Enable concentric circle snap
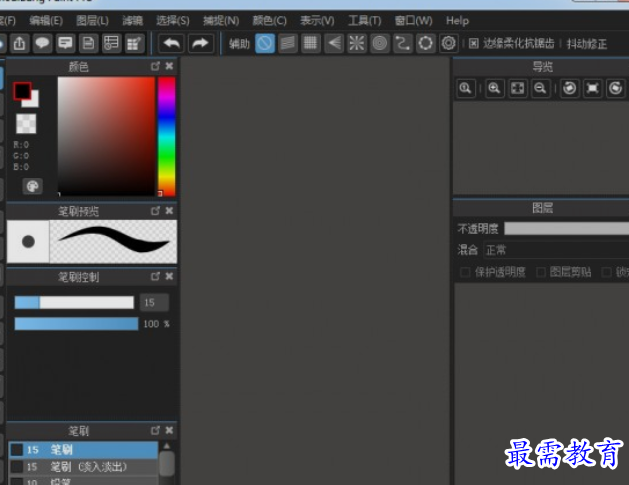Image resolution: width=629 pixels, height=485 pixels. click(379, 43)
